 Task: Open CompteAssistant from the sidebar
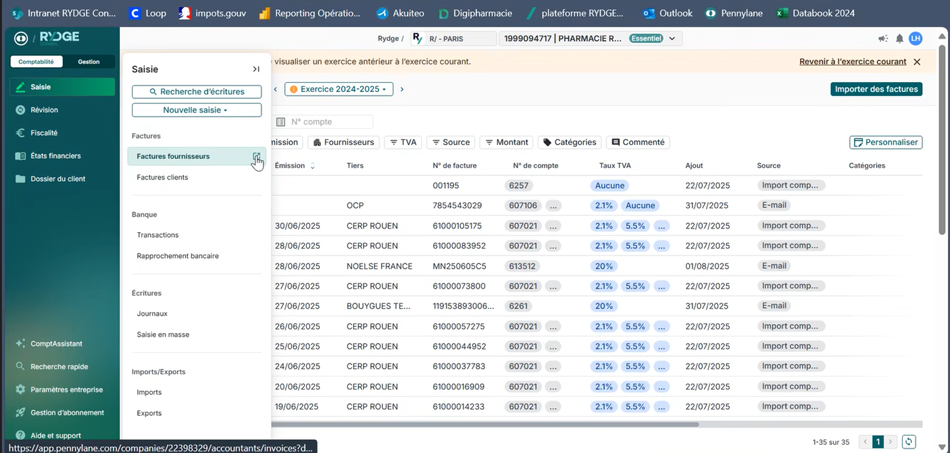54,343
